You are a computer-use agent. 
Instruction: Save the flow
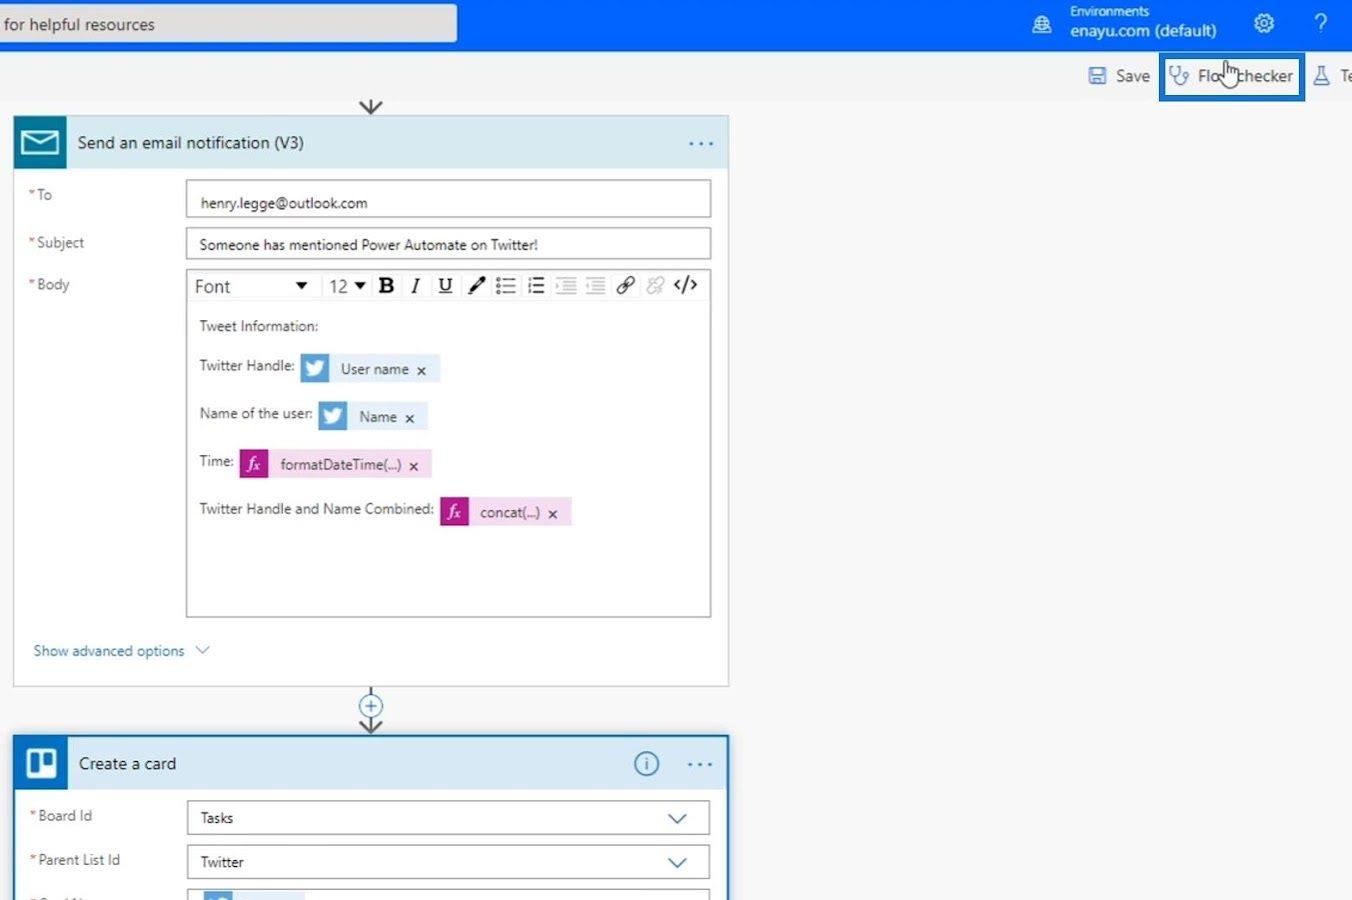coord(1119,76)
